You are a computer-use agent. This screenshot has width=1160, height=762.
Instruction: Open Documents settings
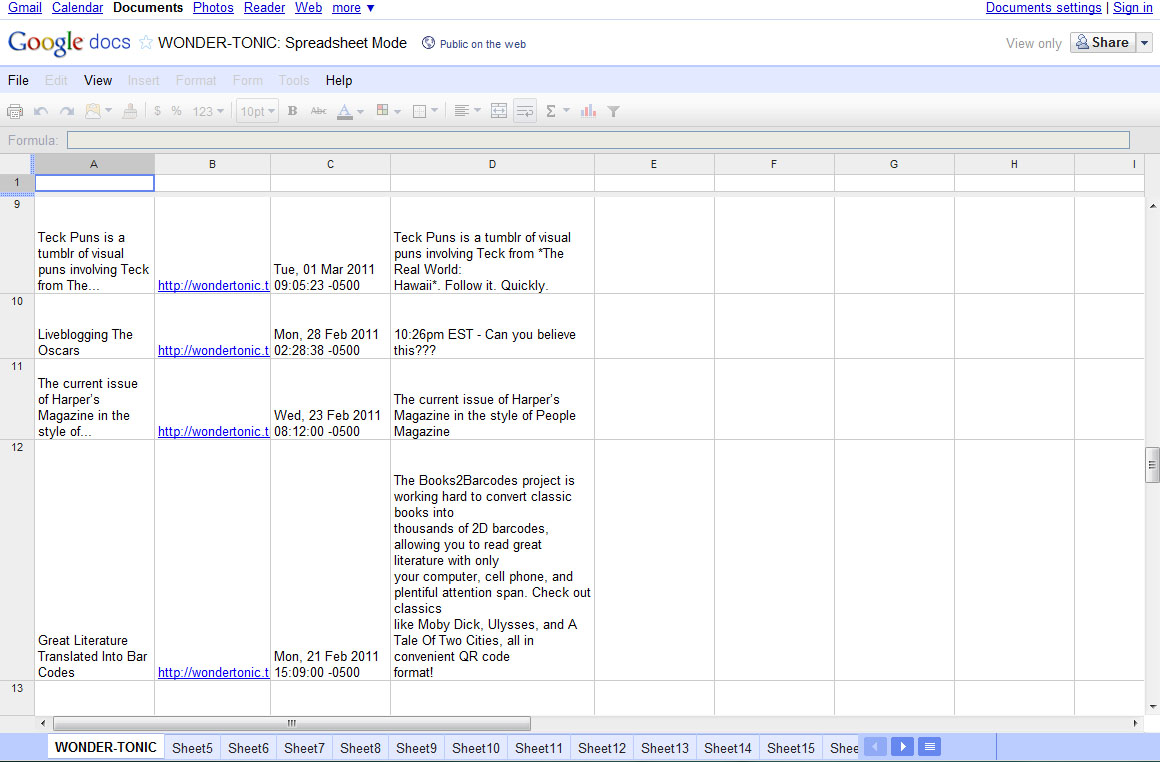click(x=1043, y=7)
